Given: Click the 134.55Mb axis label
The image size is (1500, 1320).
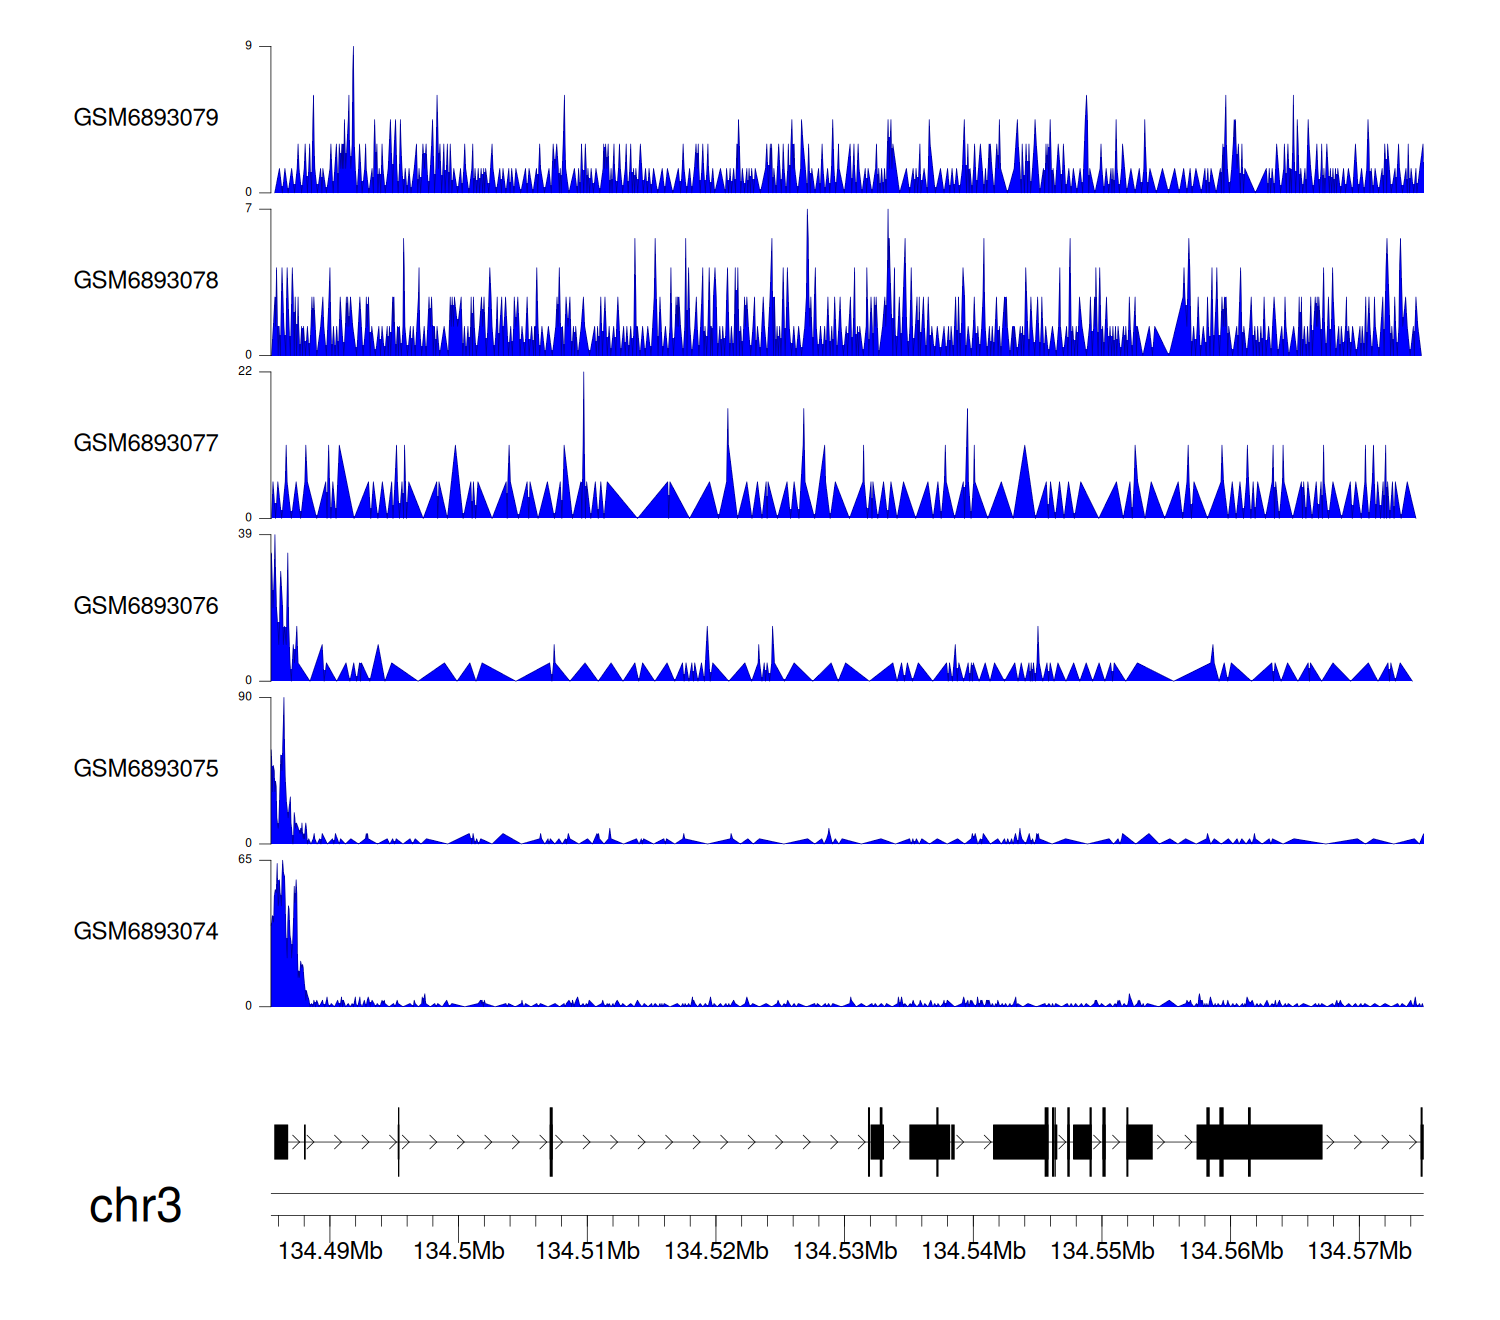Looking at the screenshot, I should click(x=1102, y=1252).
